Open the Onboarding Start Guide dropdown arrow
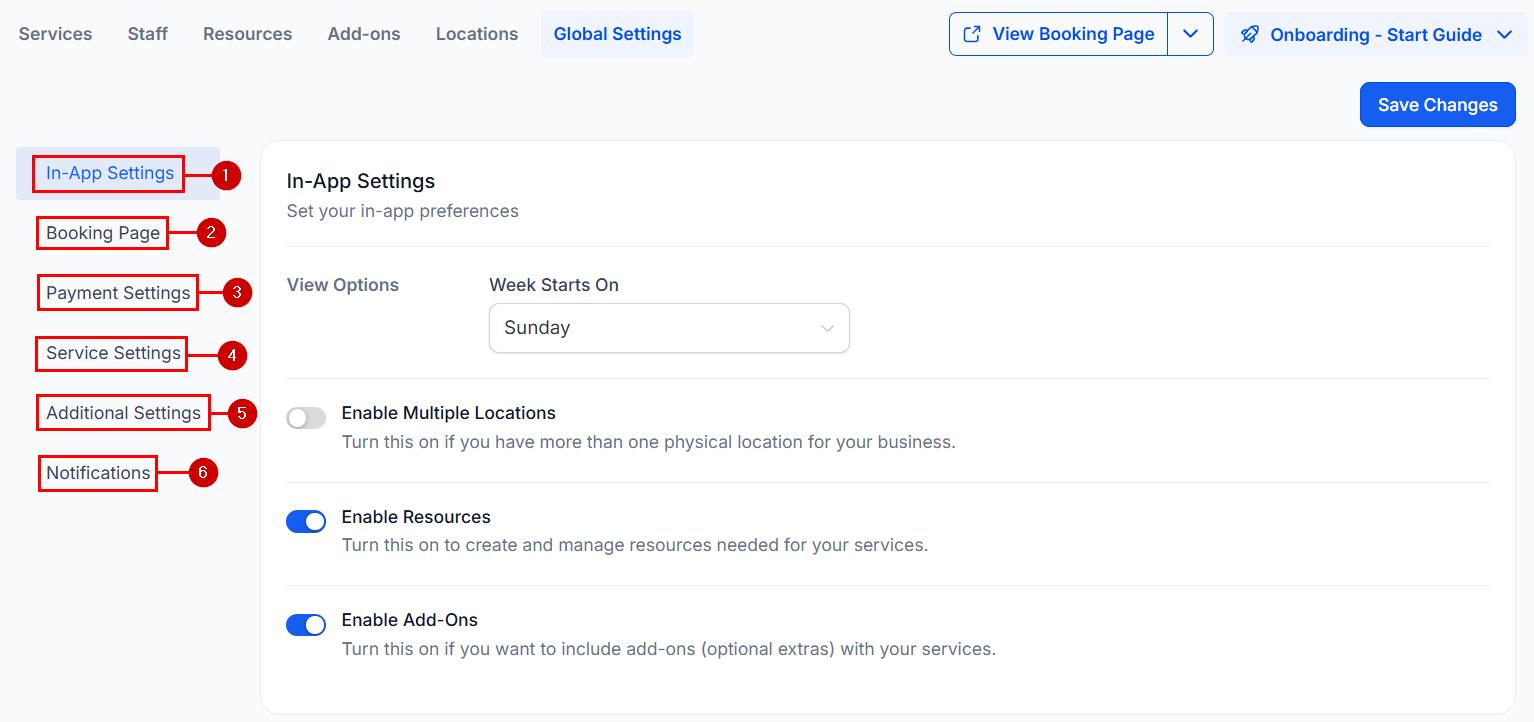 tap(1506, 34)
